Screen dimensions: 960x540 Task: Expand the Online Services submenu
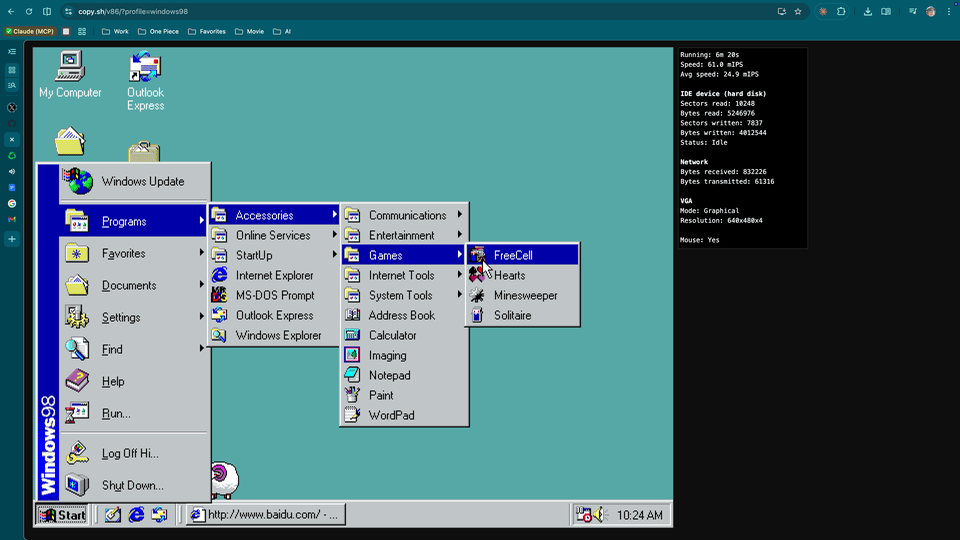[272, 235]
